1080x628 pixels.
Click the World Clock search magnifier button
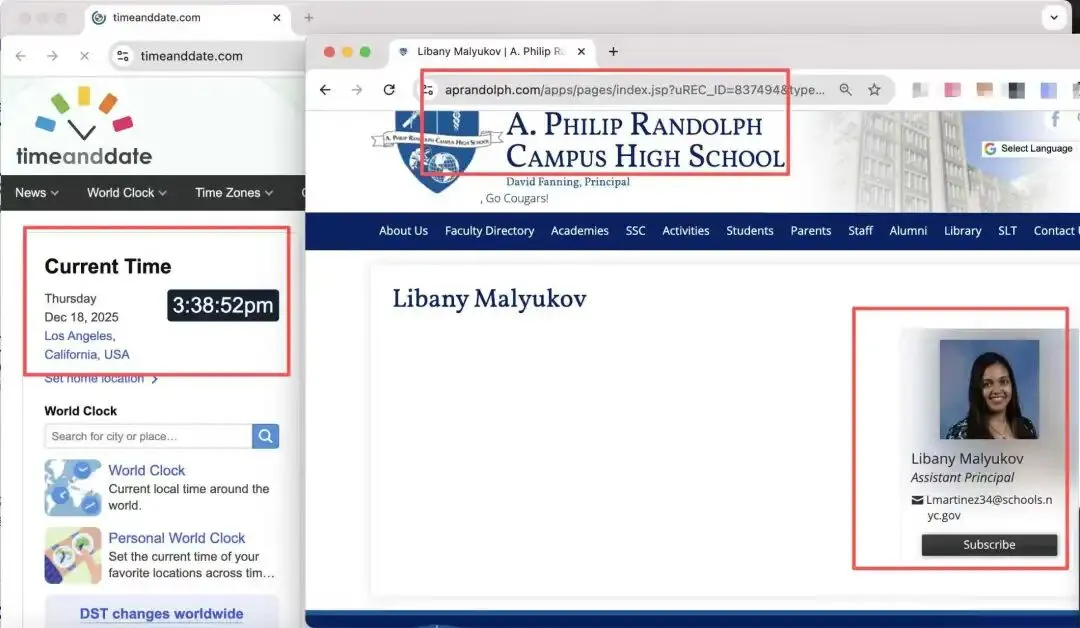pos(265,436)
